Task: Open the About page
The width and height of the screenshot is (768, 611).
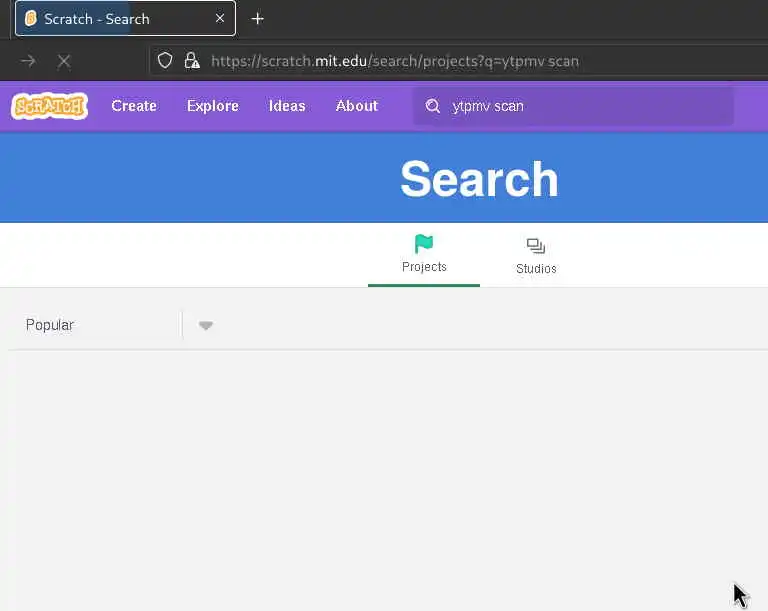Action: [357, 106]
